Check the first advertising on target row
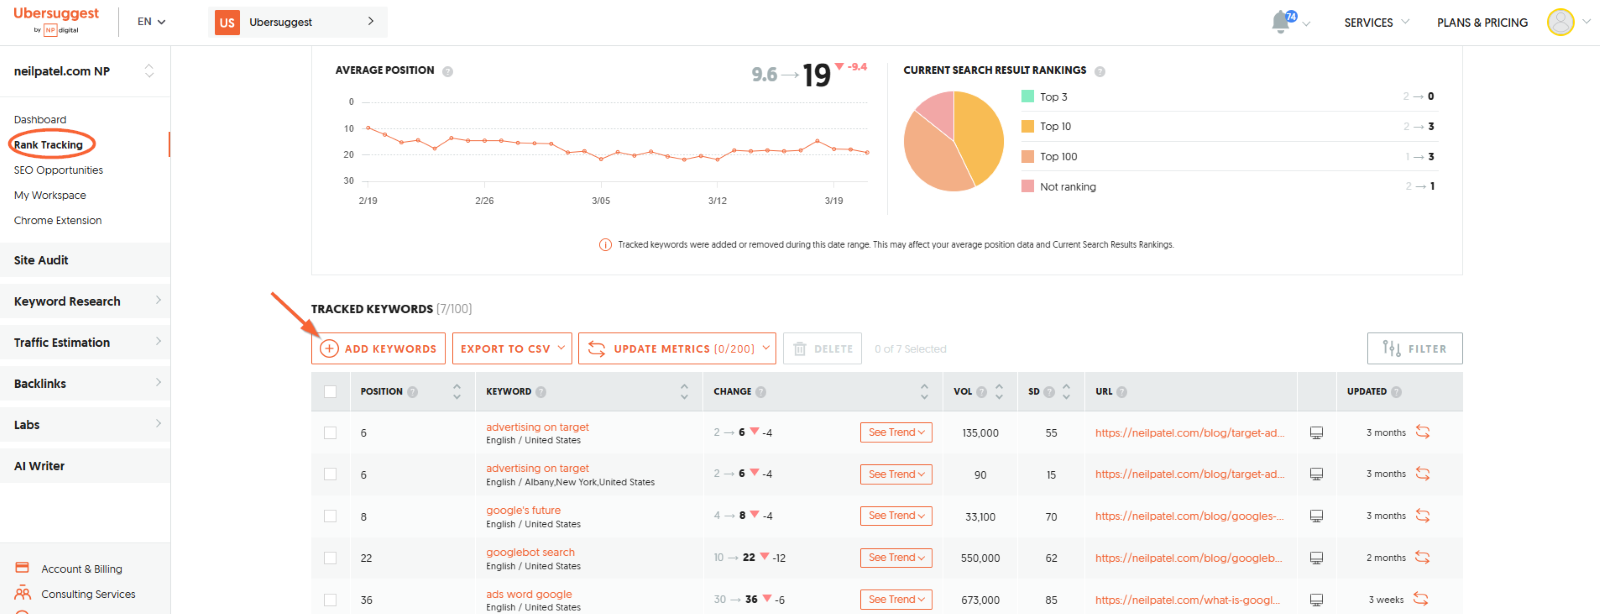This screenshot has height=614, width=1600. 330,433
